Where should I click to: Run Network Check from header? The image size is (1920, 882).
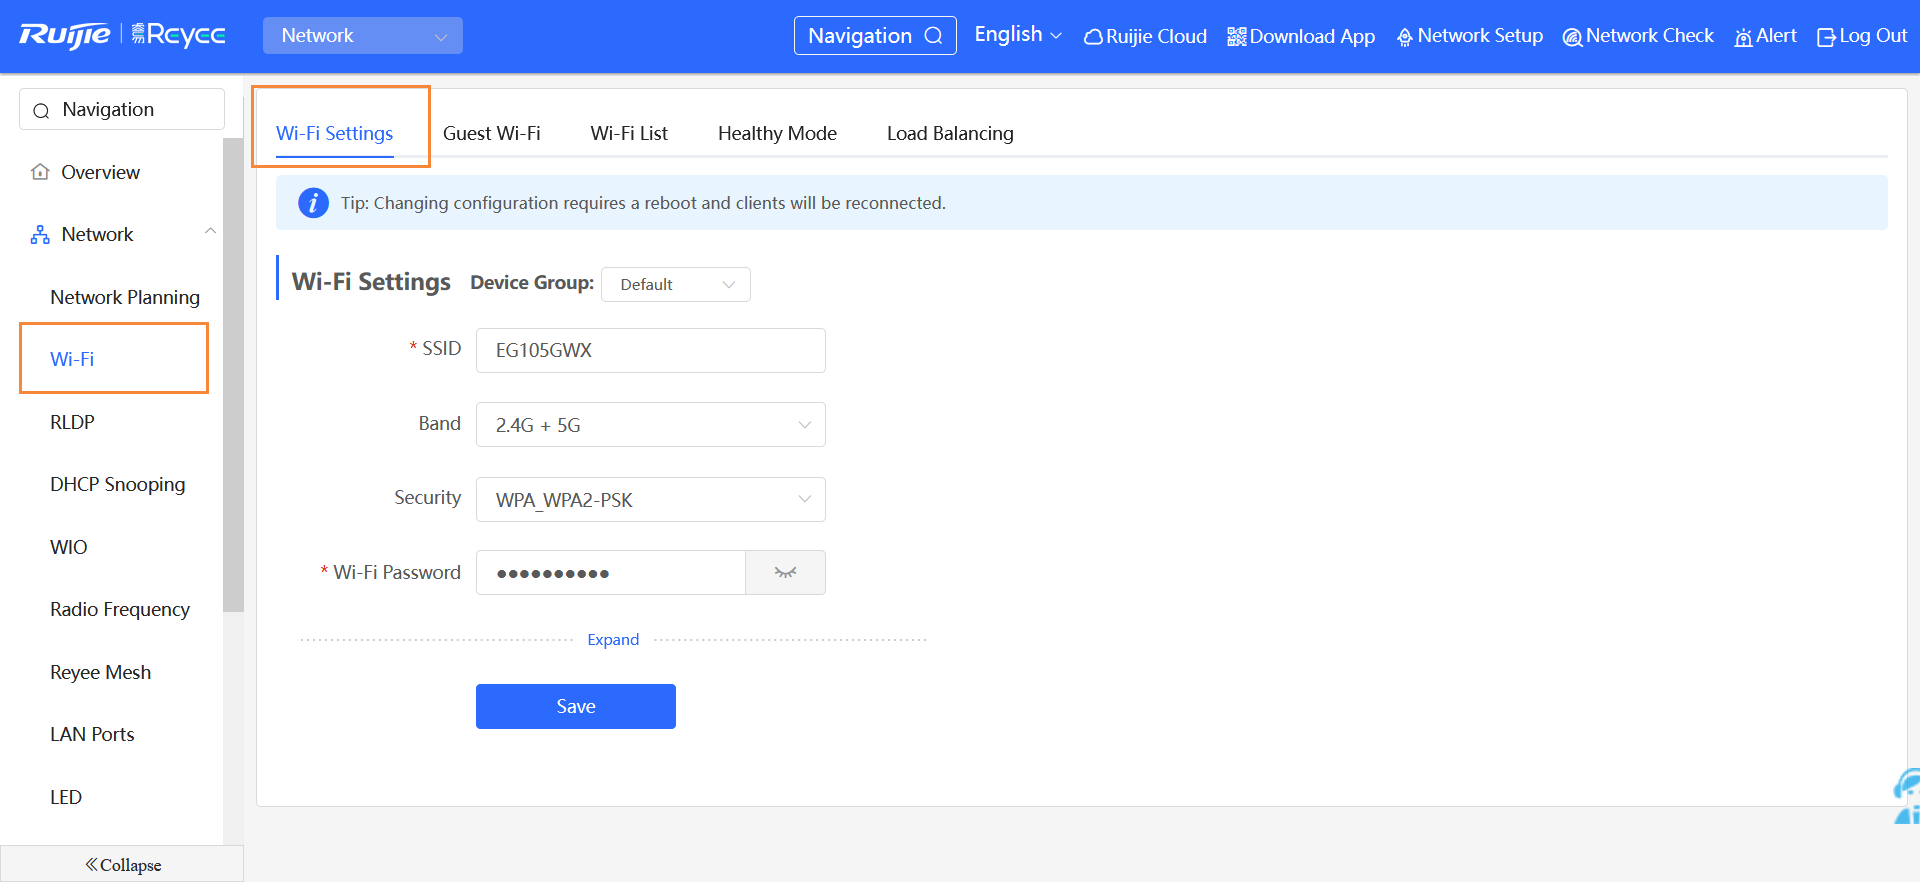tap(1572, 37)
